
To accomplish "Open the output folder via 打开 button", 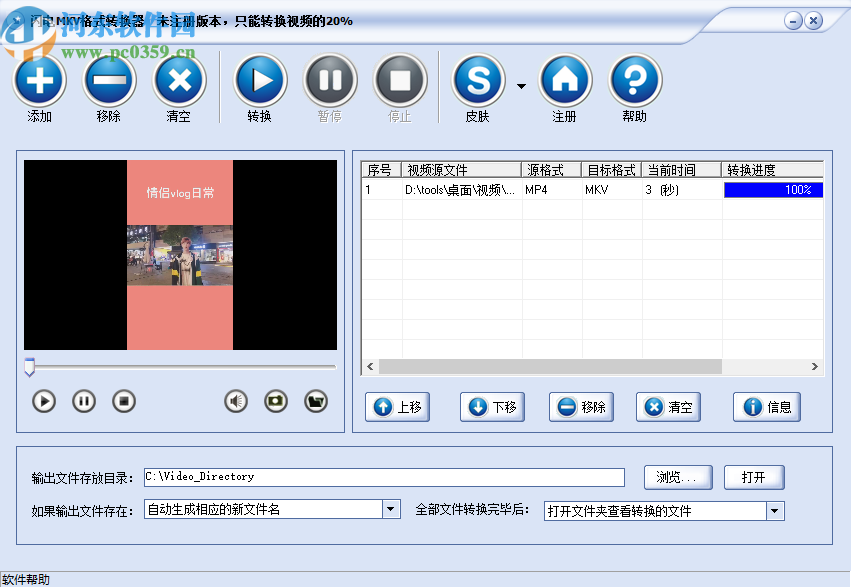I will (x=754, y=477).
